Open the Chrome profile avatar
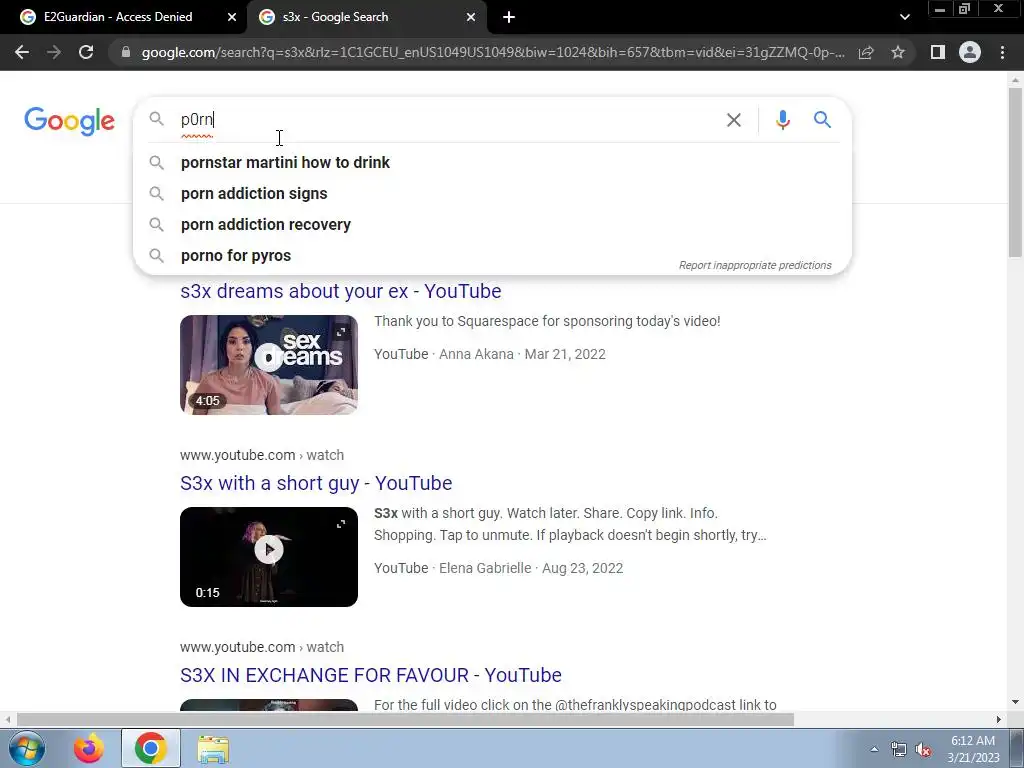This screenshot has width=1024, height=768. tap(970, 52)
